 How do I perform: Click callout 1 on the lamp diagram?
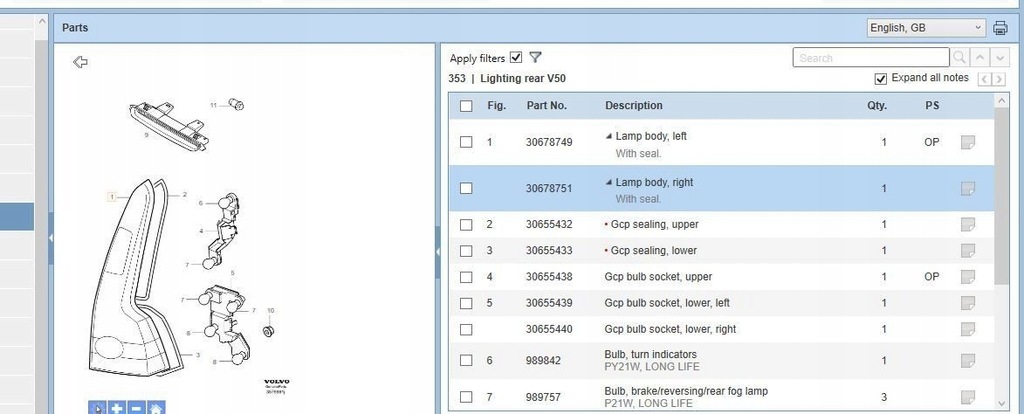click(x=112, y=197)
